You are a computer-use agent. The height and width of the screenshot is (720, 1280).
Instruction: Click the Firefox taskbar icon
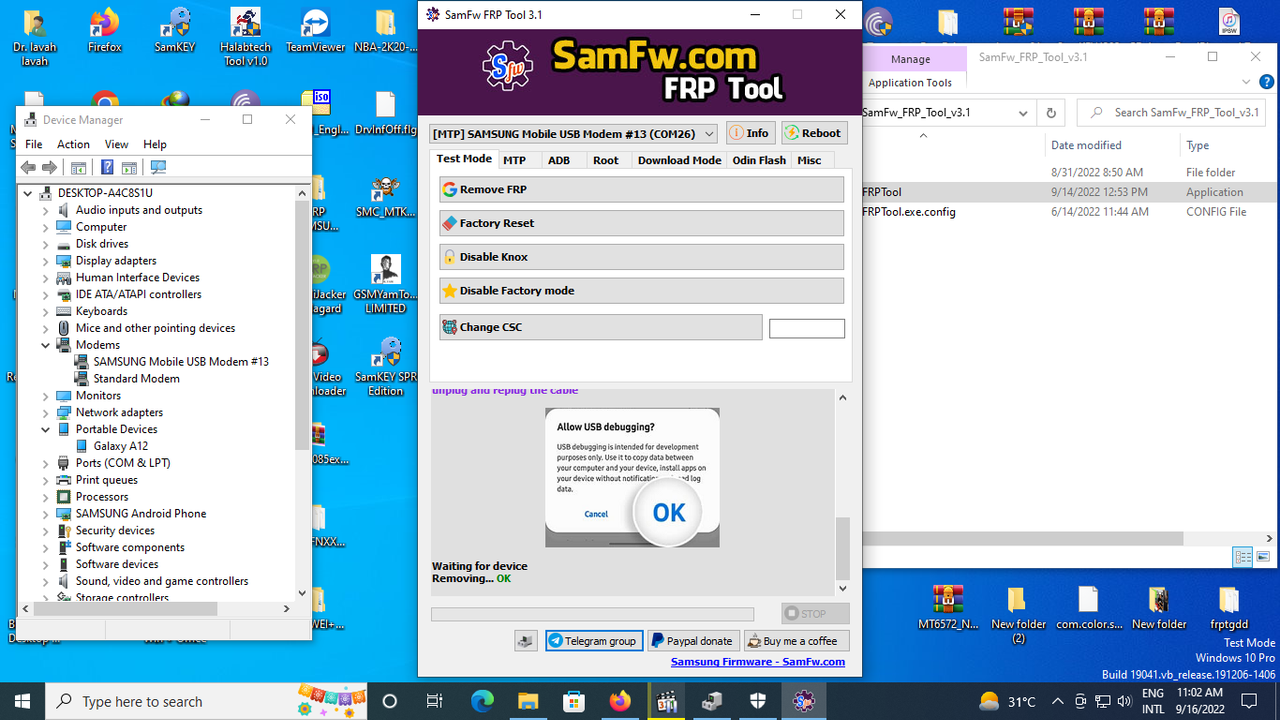pyautogui.click(x=620, y=701)
